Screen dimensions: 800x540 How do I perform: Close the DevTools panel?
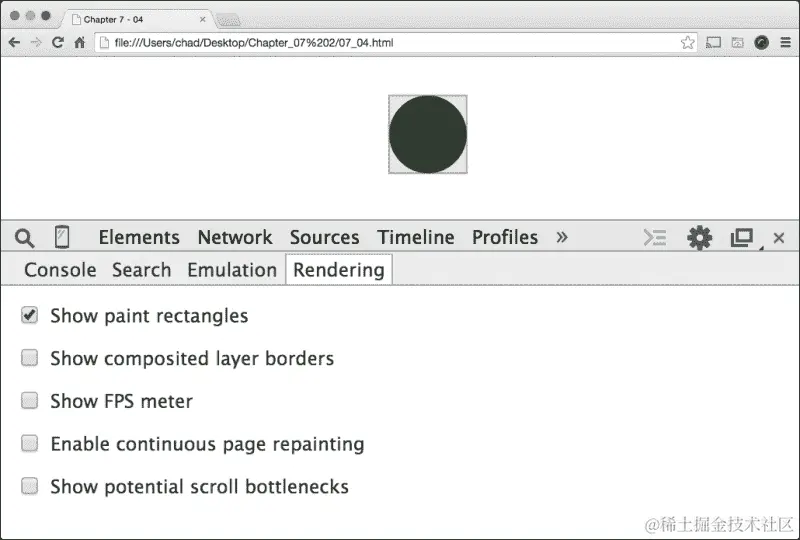pos(779,238)
